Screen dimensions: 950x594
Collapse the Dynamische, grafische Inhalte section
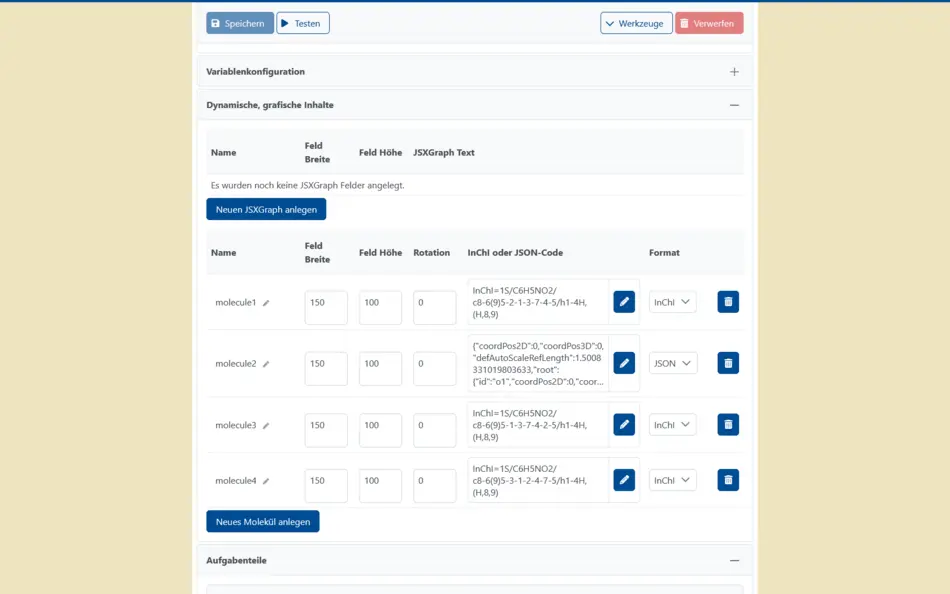pyautogui.click(x=734, y=105)
